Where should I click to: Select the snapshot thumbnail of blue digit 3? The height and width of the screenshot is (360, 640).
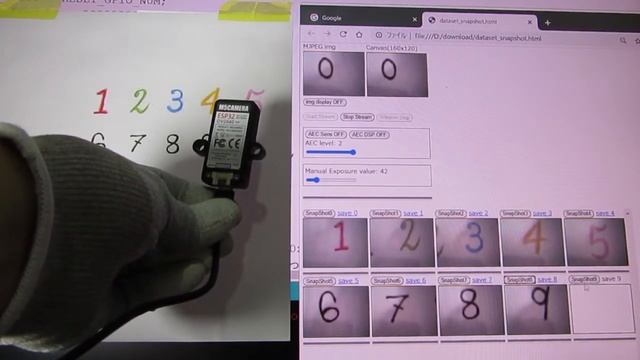[468, 242]
